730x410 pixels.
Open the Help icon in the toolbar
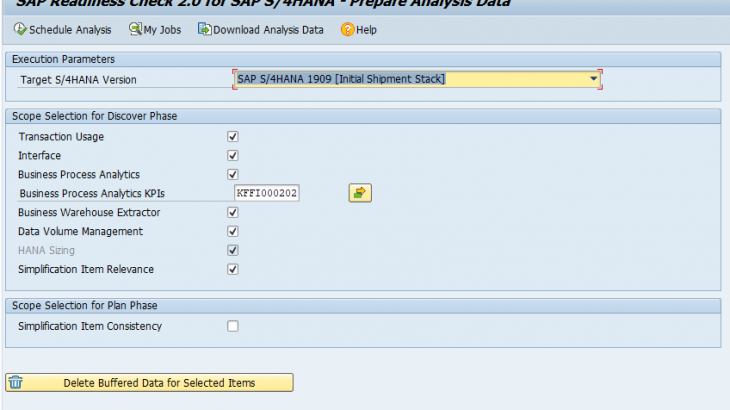(x=347, y=30)
